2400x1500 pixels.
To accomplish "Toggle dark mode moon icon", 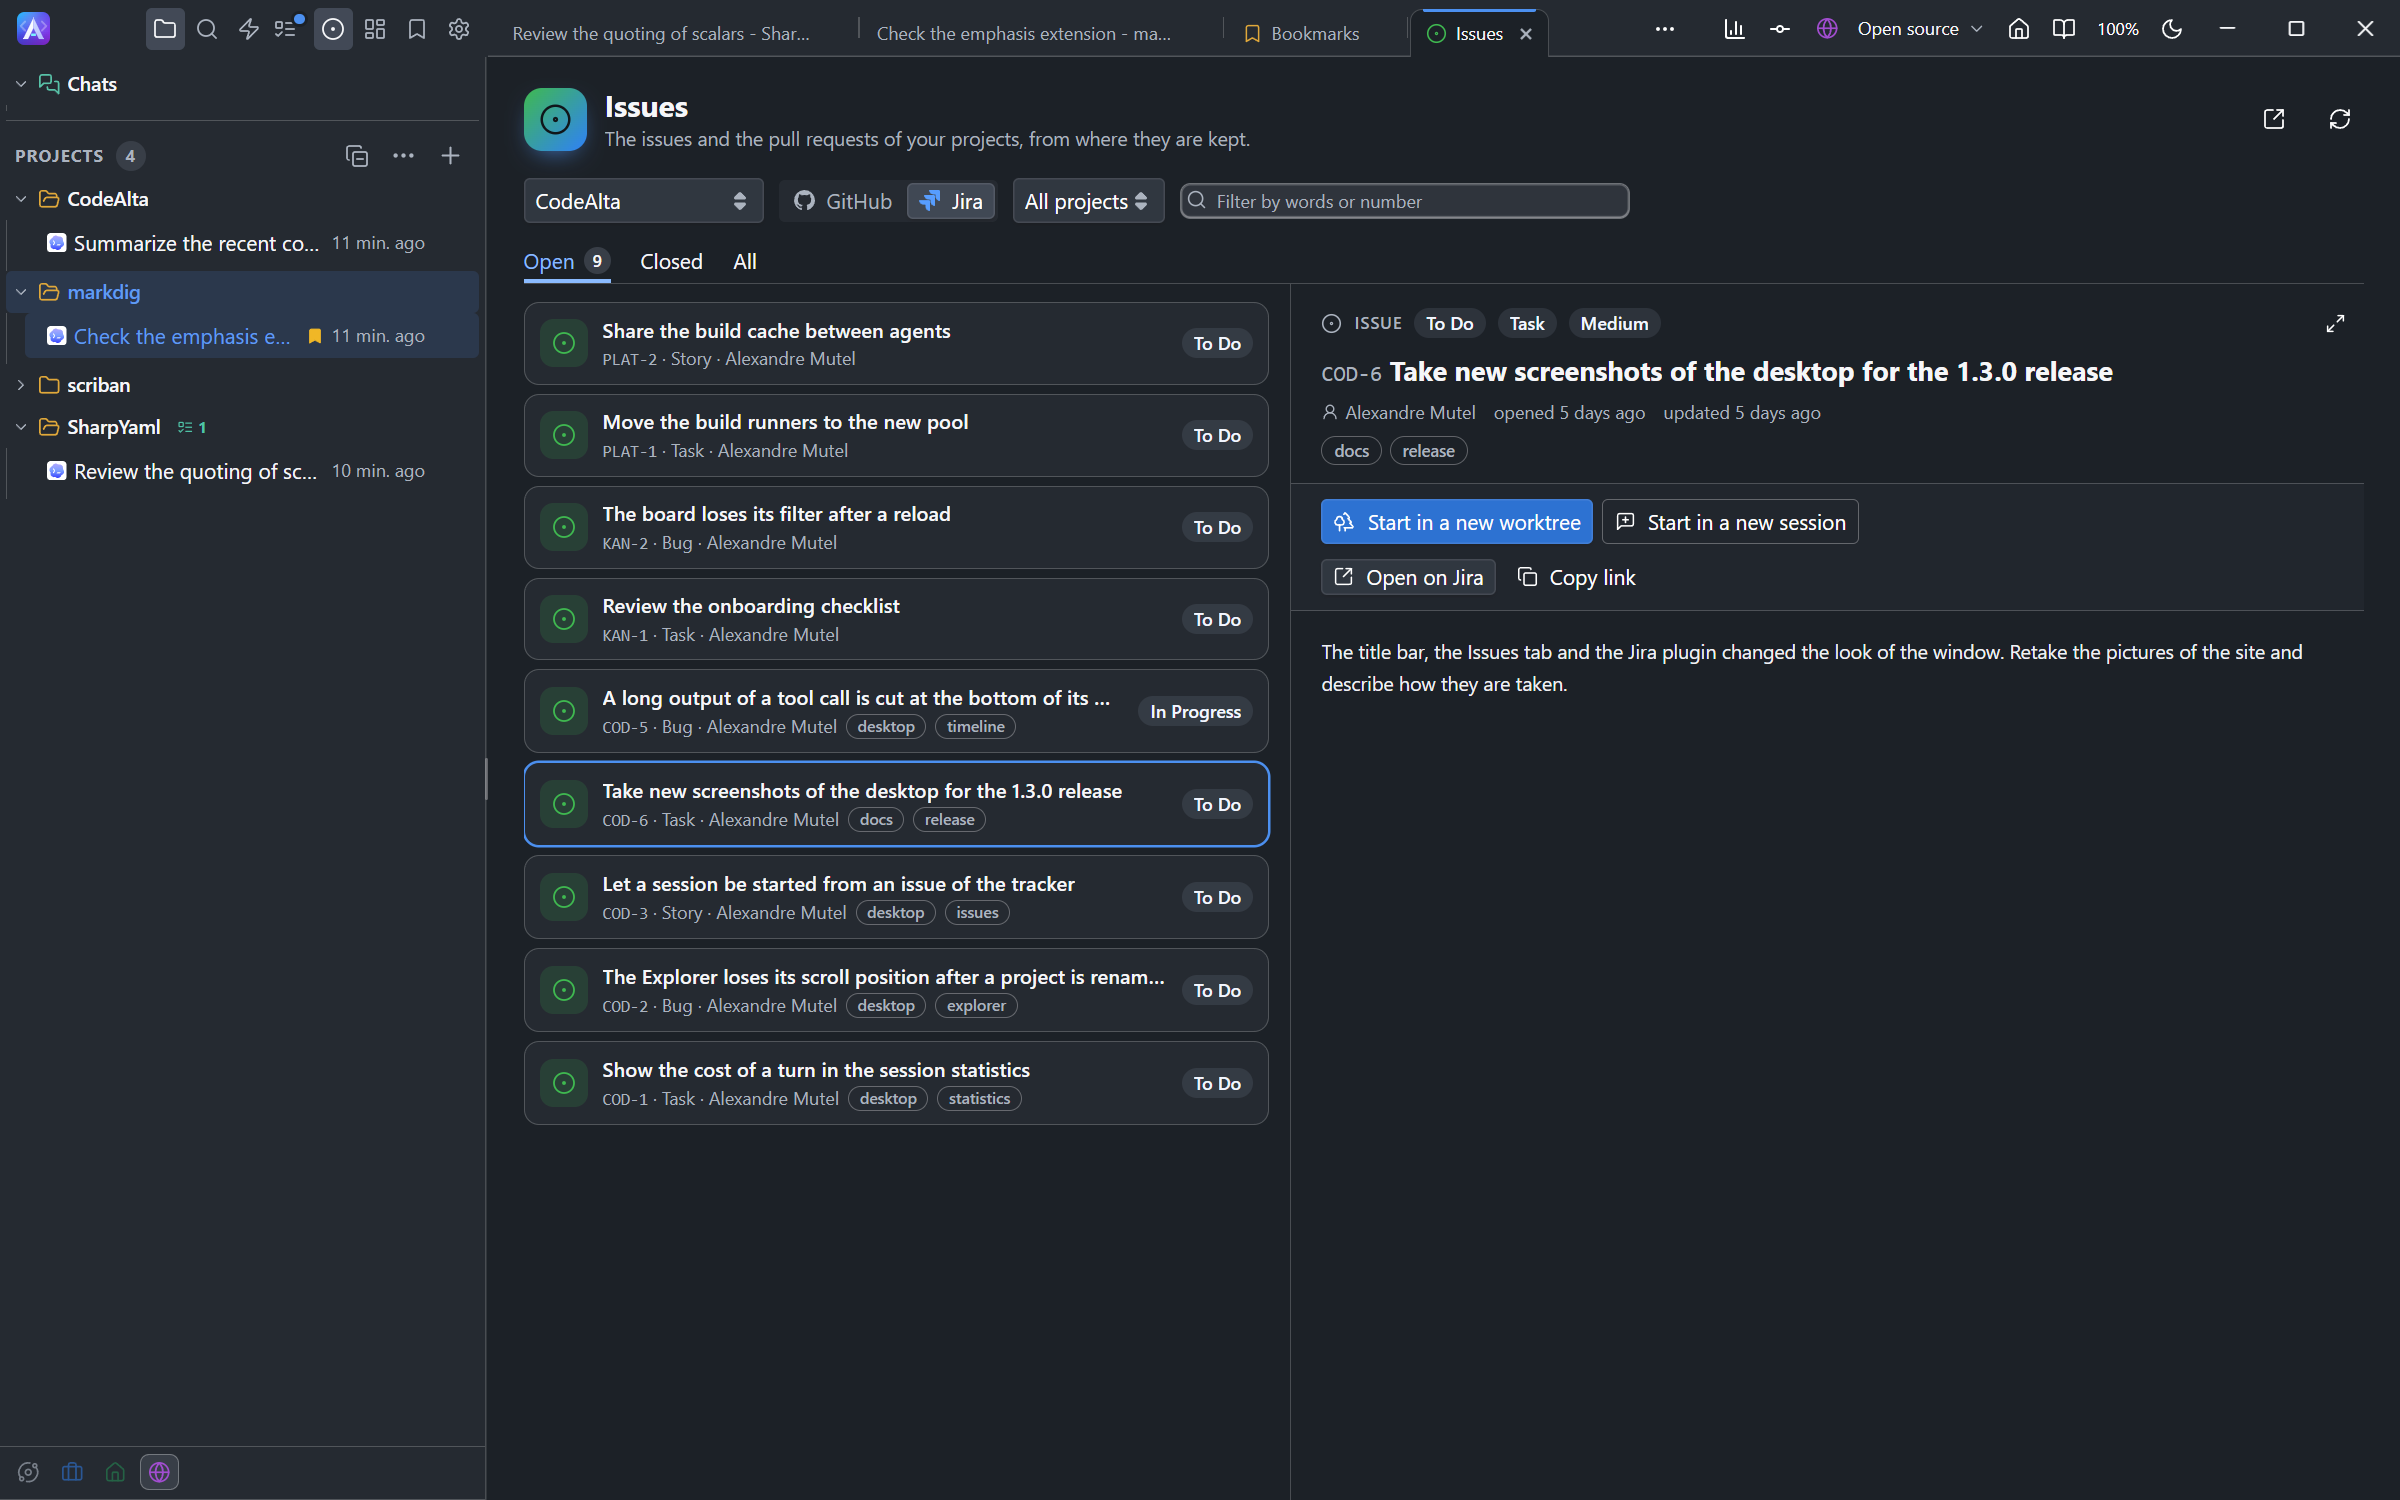I will pos(2172,29).
